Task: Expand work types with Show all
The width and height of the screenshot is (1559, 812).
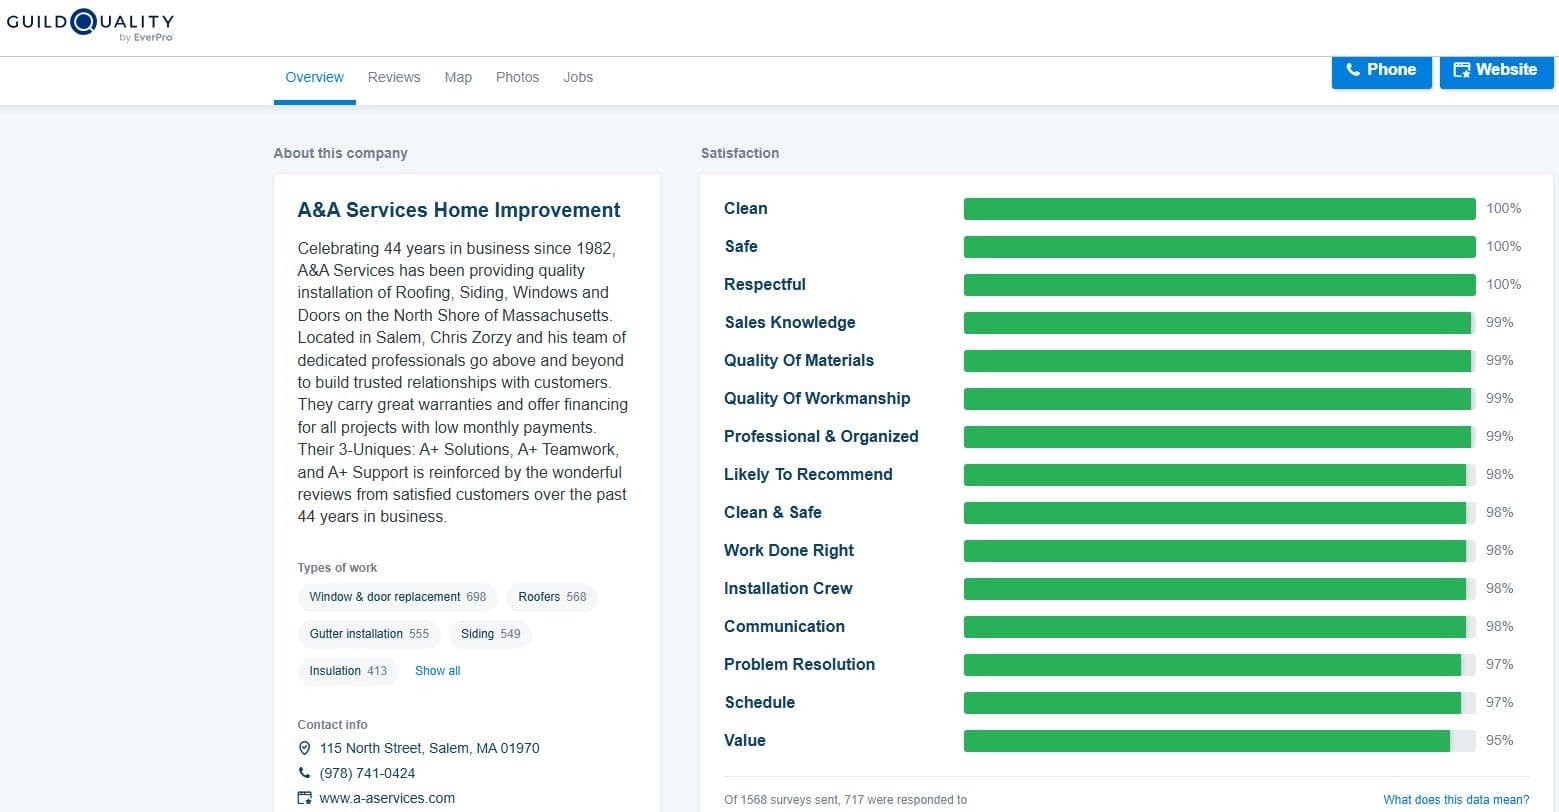Action: [x=438, y=671]
